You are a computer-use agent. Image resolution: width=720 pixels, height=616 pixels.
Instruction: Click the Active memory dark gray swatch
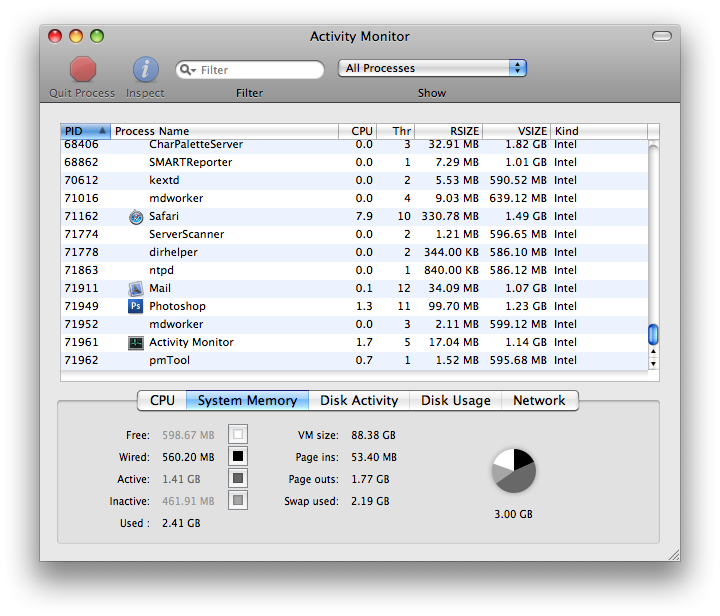(x=238, y=478)
